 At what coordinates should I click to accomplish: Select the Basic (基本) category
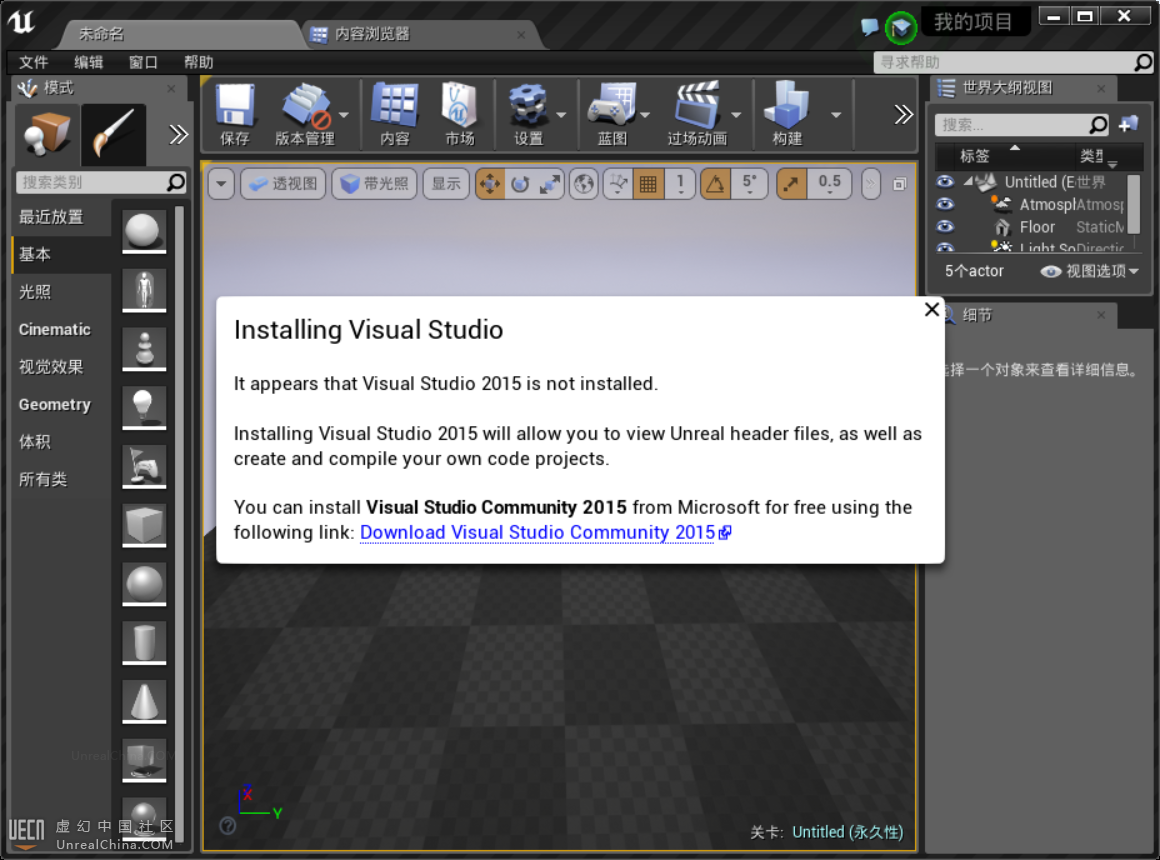point(61,255)
